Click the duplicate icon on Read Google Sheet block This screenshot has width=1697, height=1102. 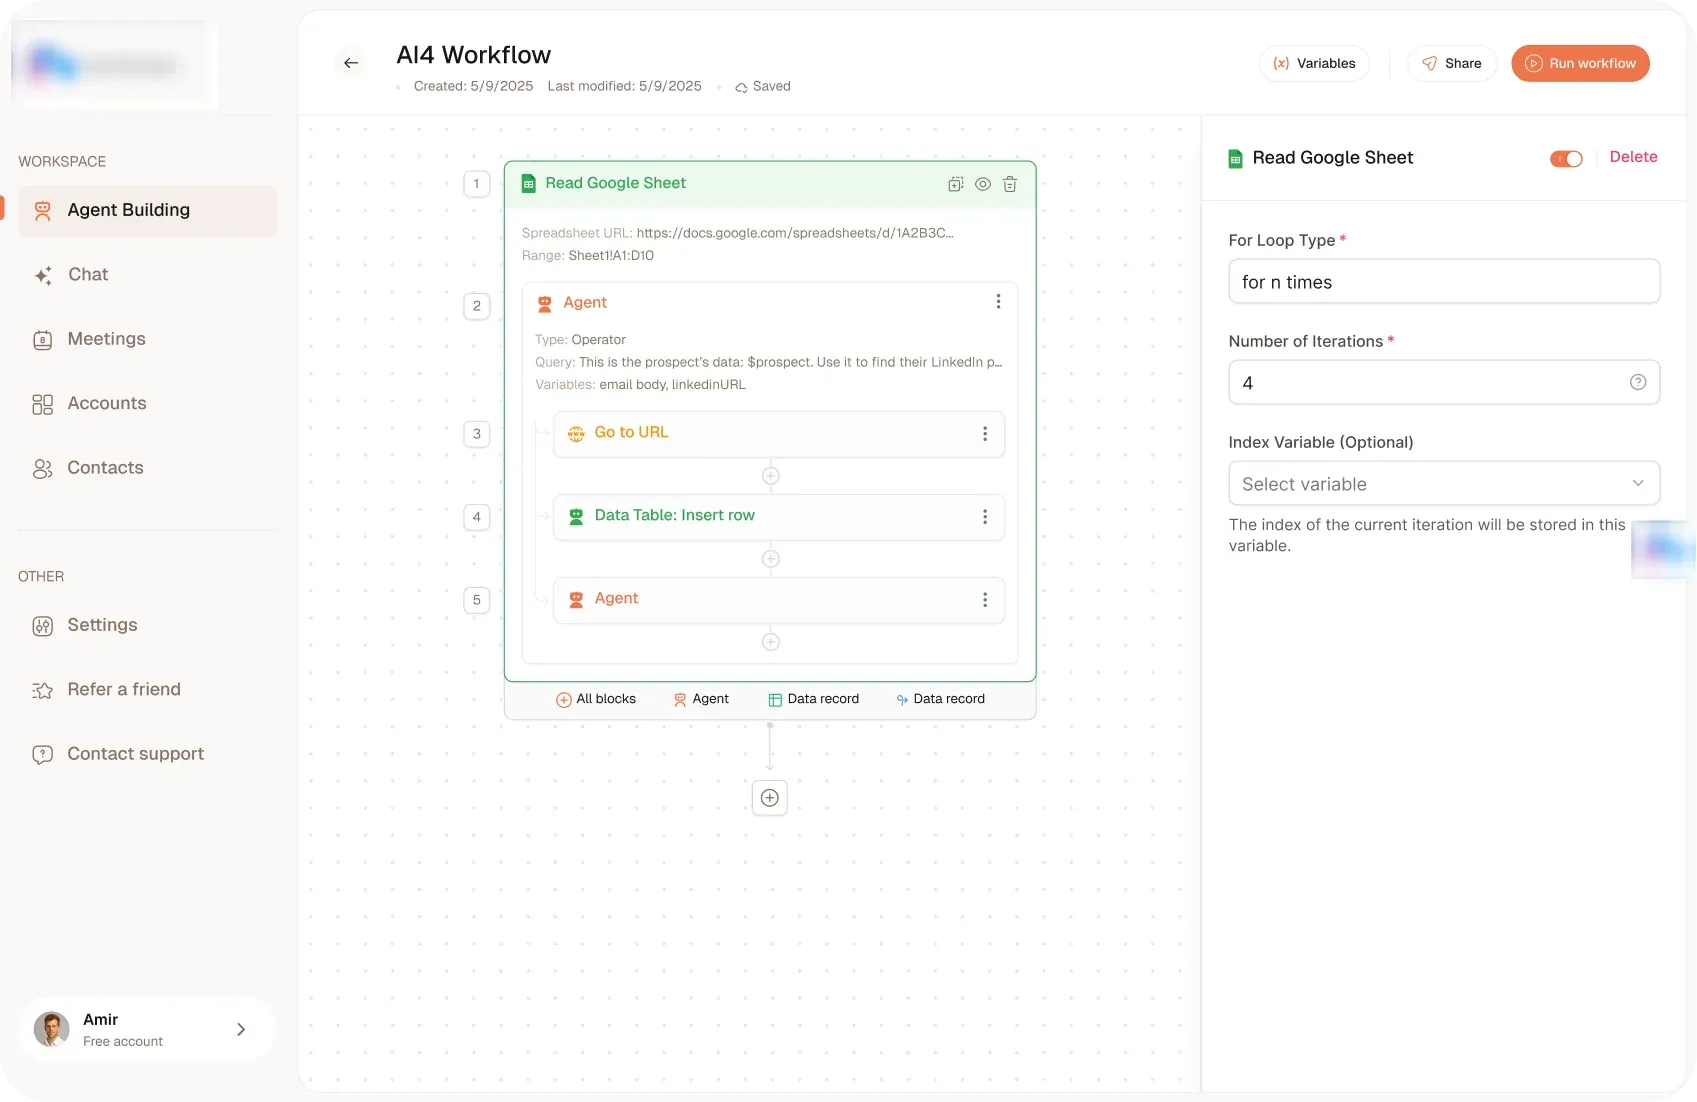(x=956, y=184)
